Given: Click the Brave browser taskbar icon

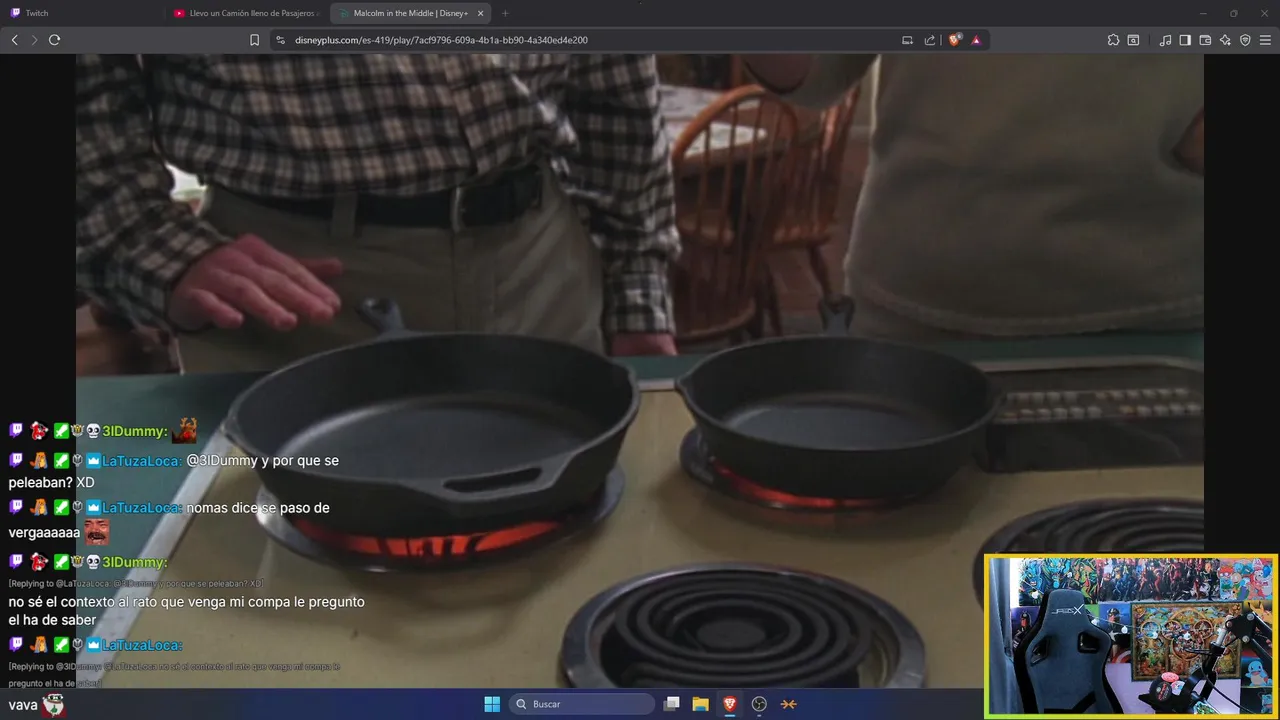Looking at the screenshot, I should pos(730,704).
